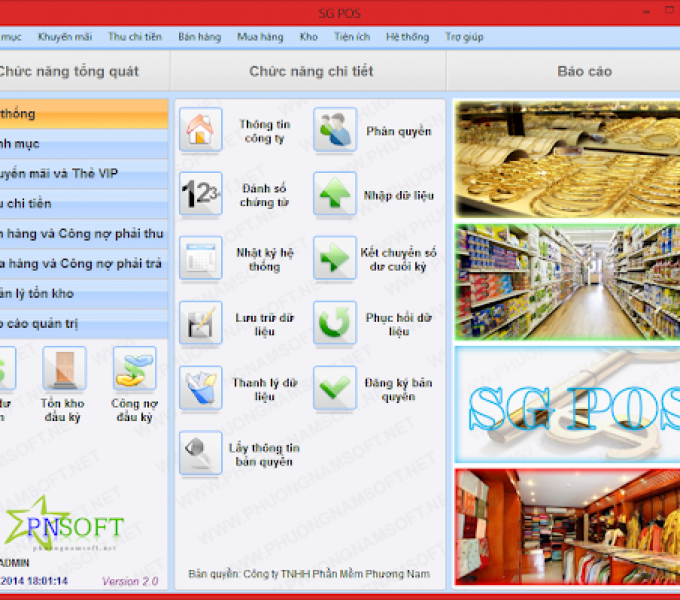Select Khuyến mãi và Thẻ VIP category
This screenshot has width=680, height=600.
click(x=84, y=174)
